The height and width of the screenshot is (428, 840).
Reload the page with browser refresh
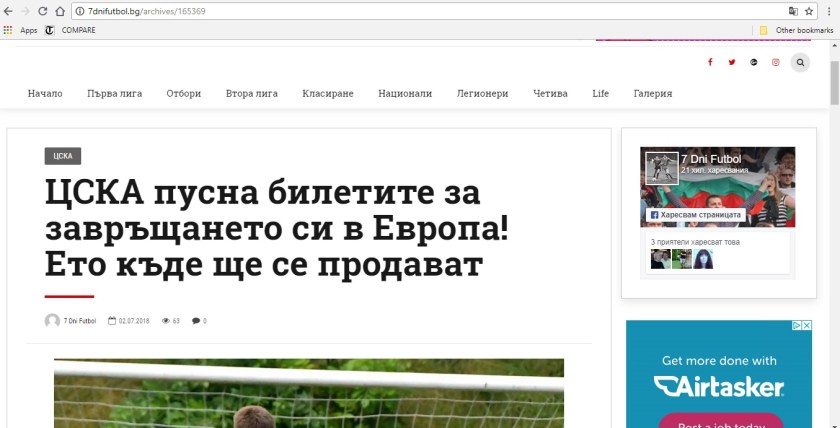click(42, 10)
